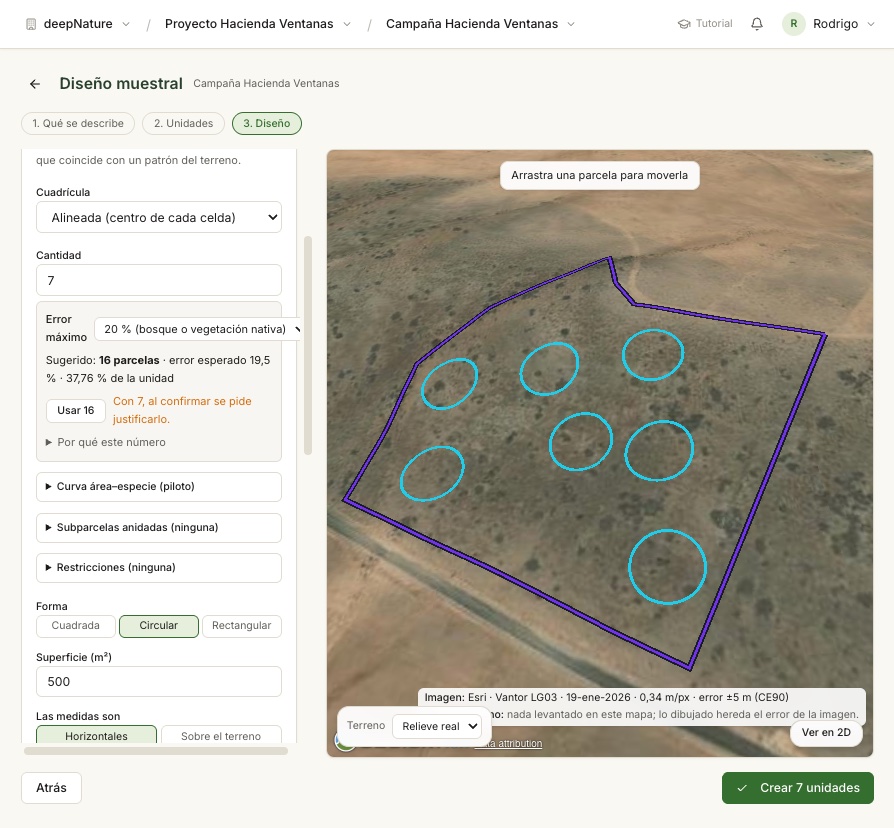Viewport: 894px width, 828px height.
Task: Click the Usar 16 button
Action: coord(76,411)
